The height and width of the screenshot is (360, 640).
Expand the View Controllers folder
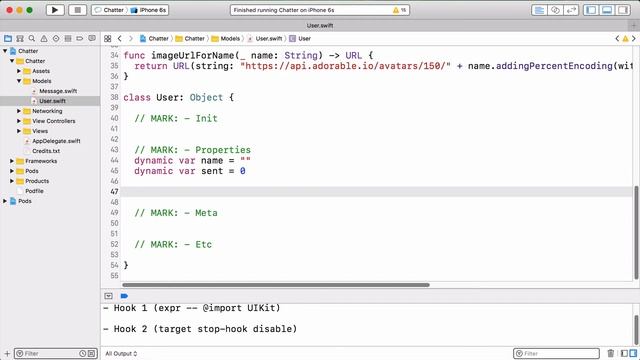[x=19, y=121]
